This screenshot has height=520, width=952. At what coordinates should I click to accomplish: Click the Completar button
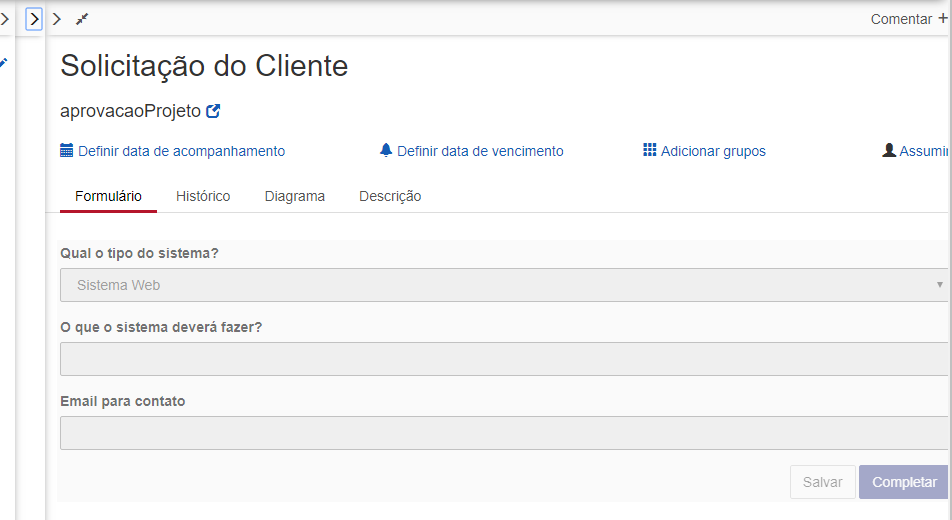coord(903,482)
